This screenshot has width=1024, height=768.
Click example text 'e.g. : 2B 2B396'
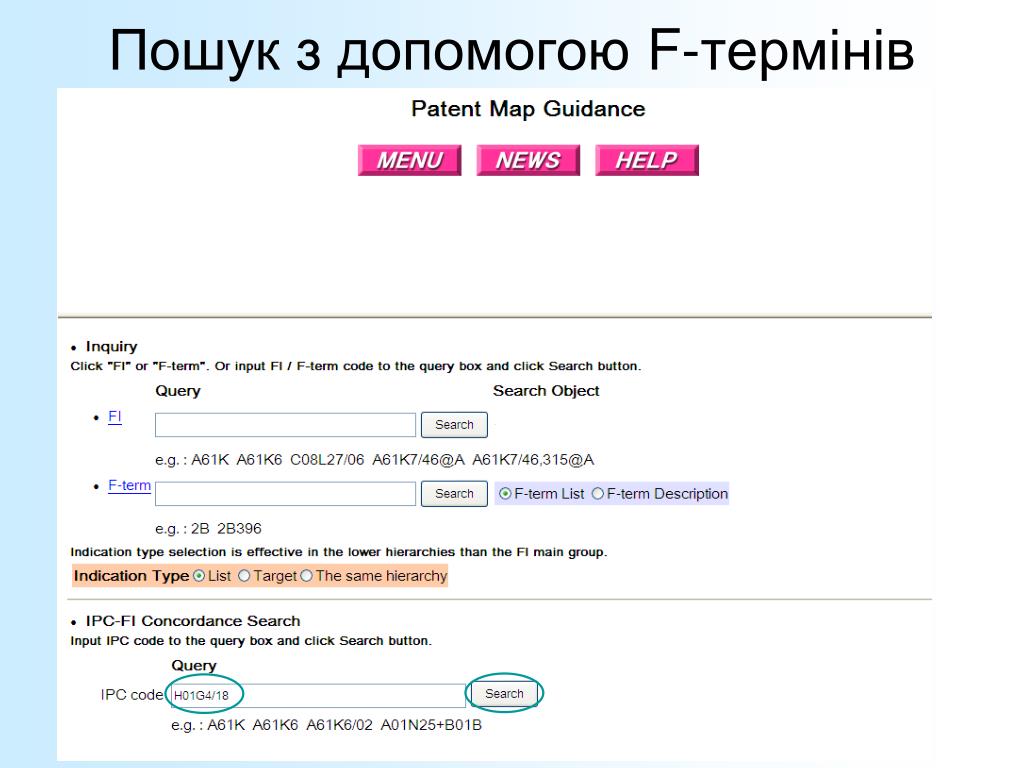coord(208,528)
